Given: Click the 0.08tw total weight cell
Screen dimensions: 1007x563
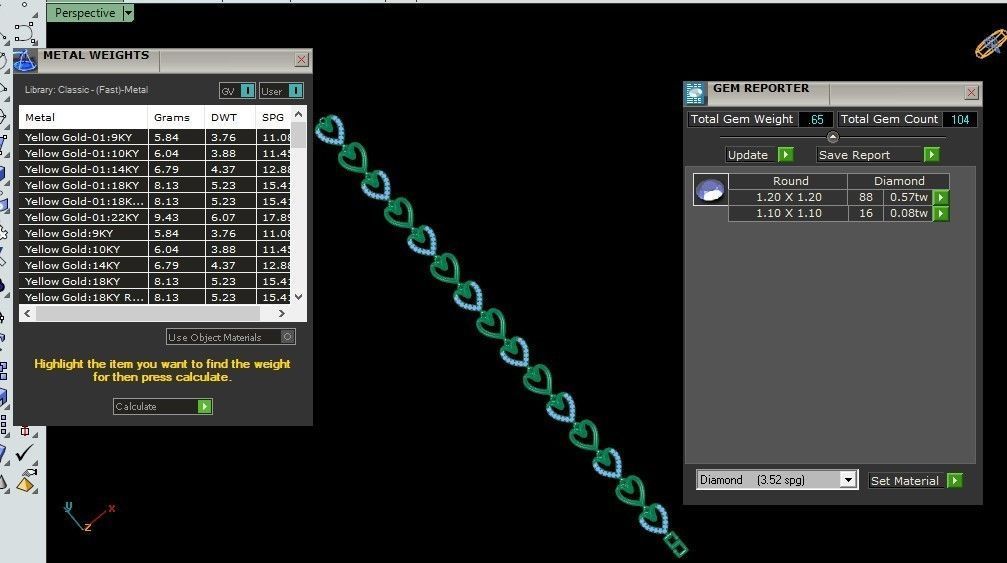Looking at the screenshot, I should (908, 213).
